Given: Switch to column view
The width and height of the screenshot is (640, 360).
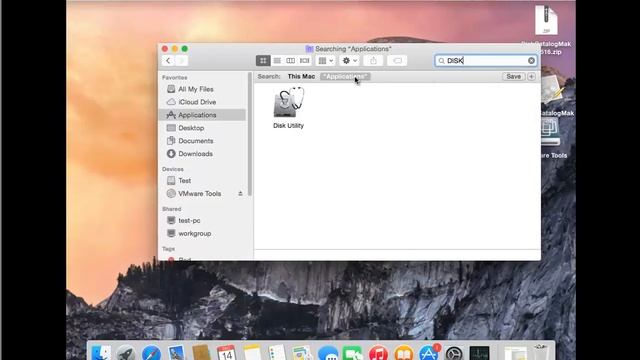Looking at the screenshot, I should pos(291,61).
